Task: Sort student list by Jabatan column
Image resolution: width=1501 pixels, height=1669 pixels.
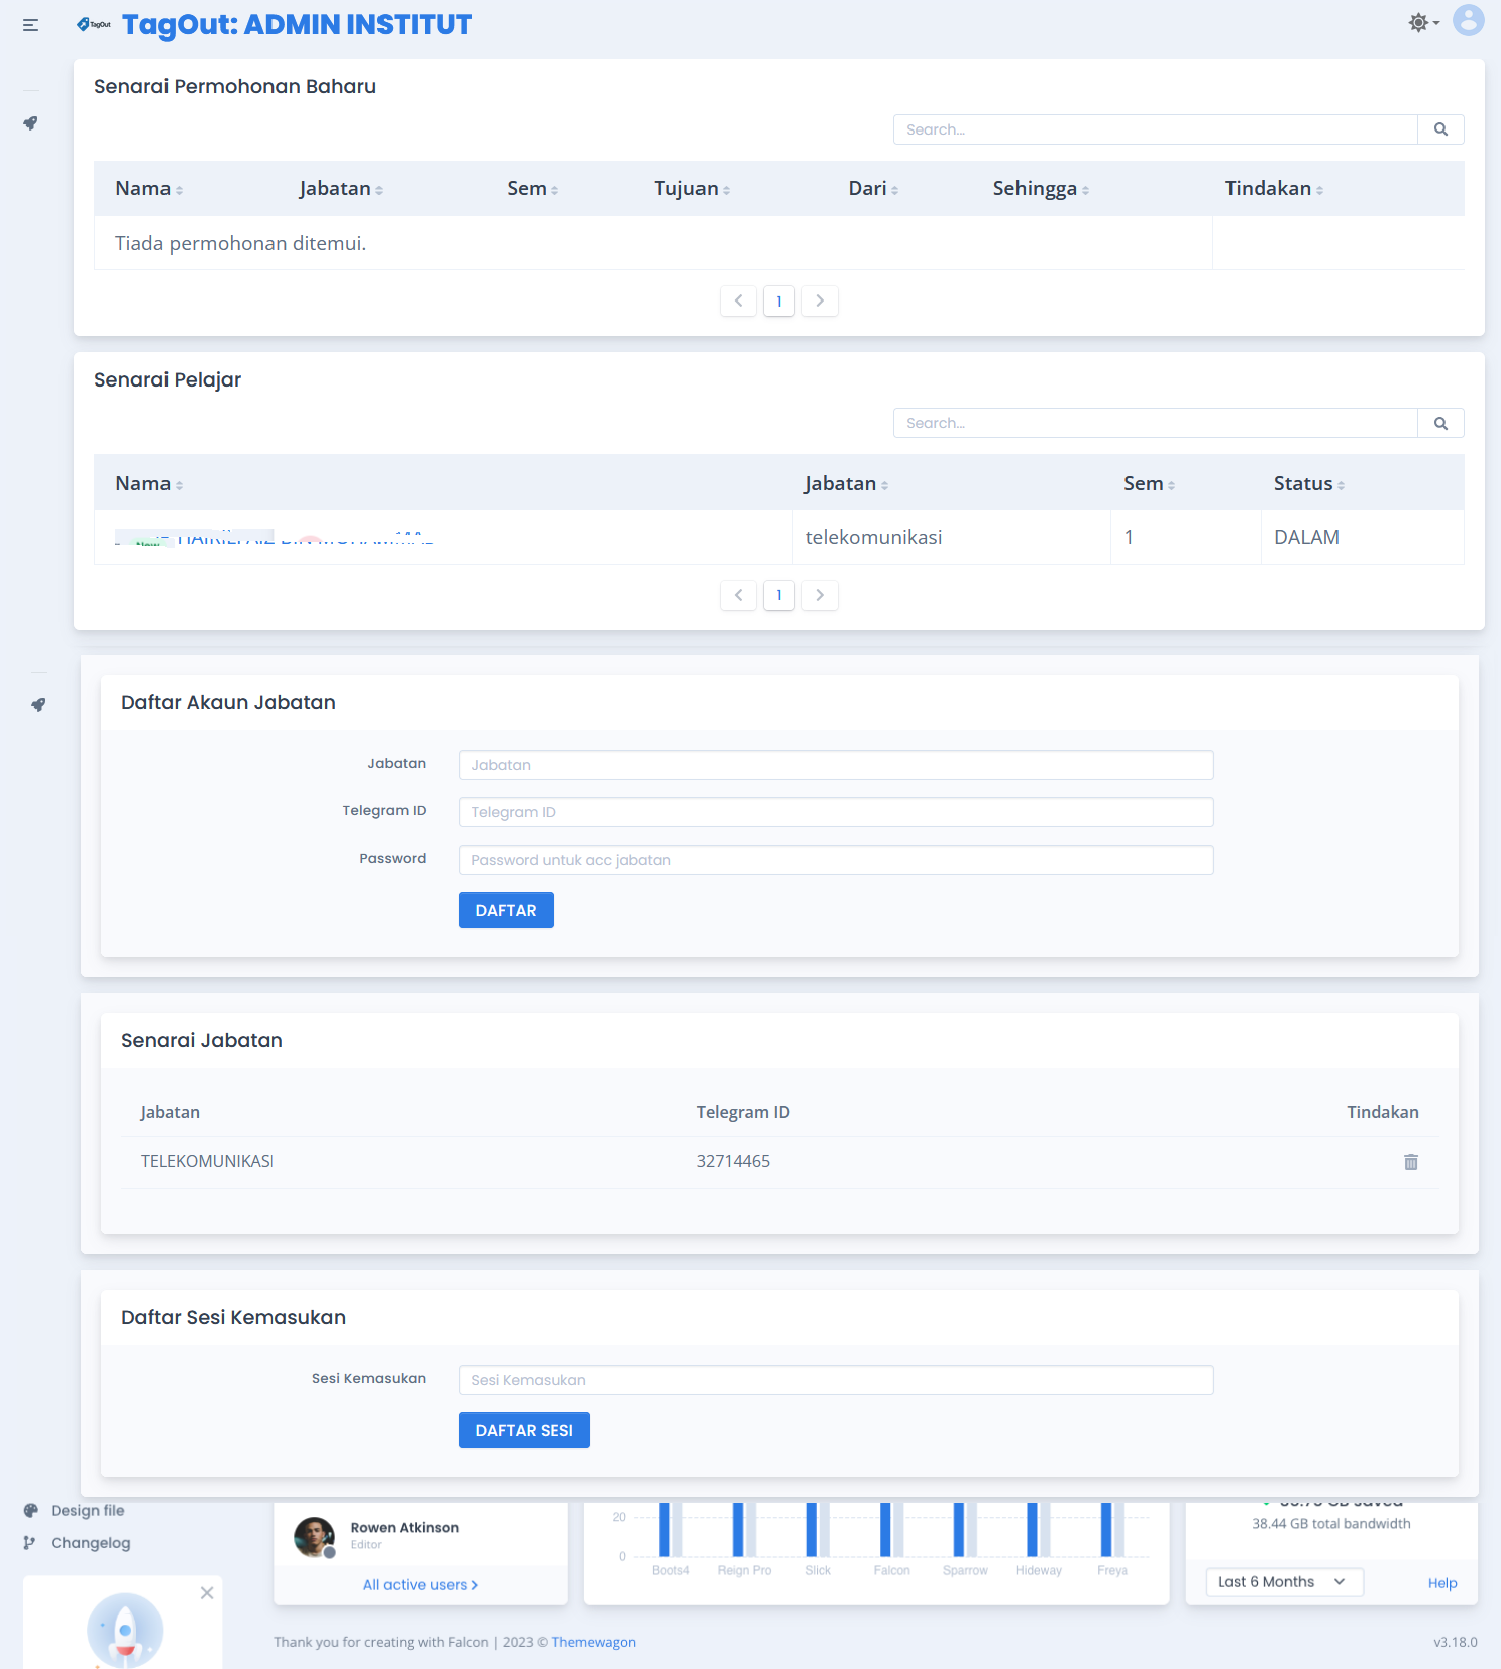Action: 845,484
